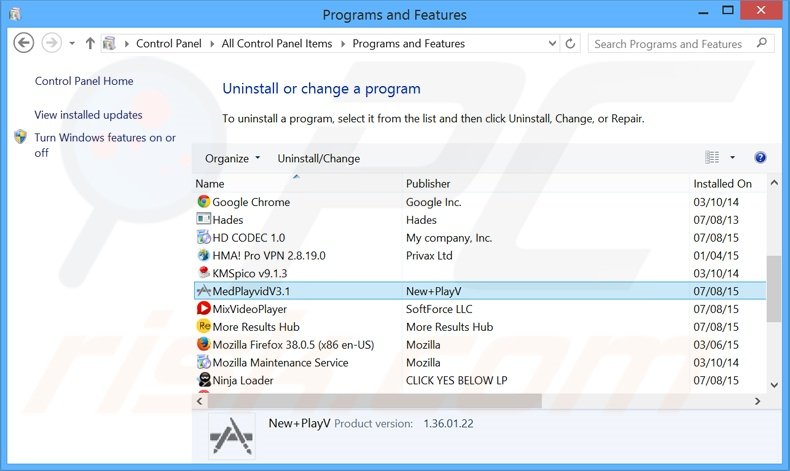Select HD CODEC 1.0 entry name
The height and width of the screenshot is (471, 790).
click(x=248, y=238)
